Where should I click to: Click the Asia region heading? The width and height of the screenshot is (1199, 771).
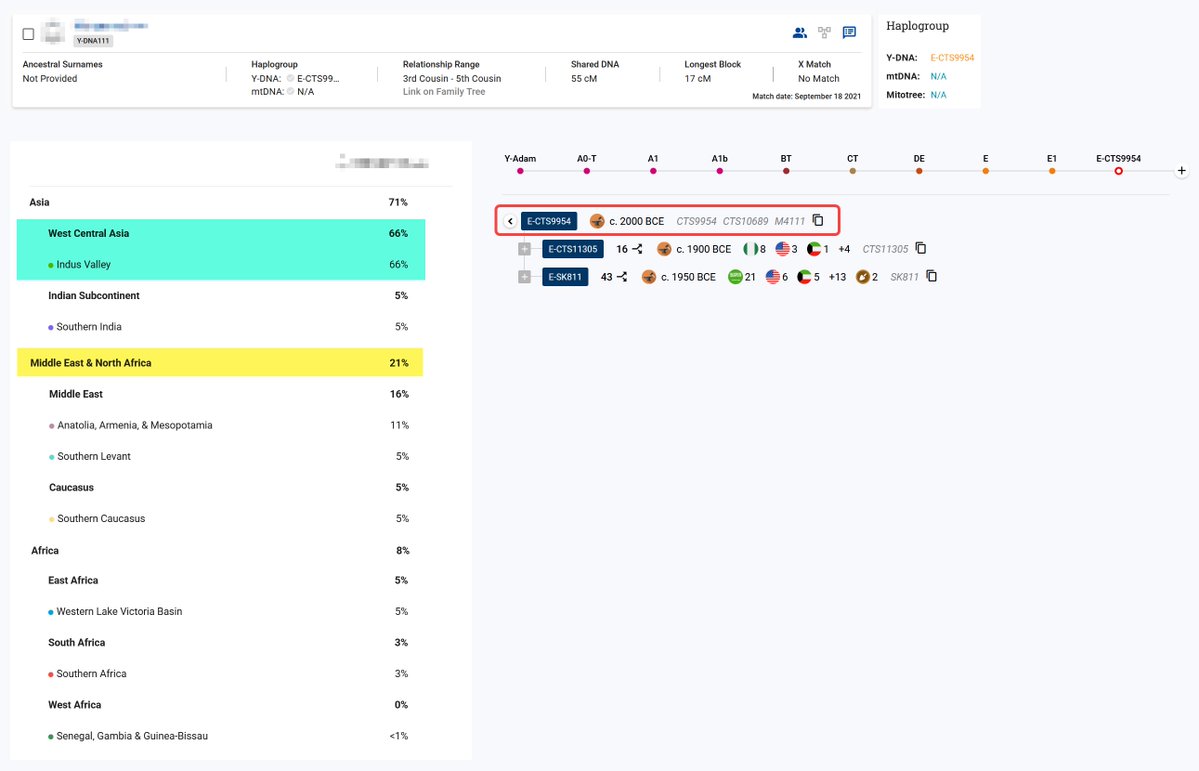39,203
